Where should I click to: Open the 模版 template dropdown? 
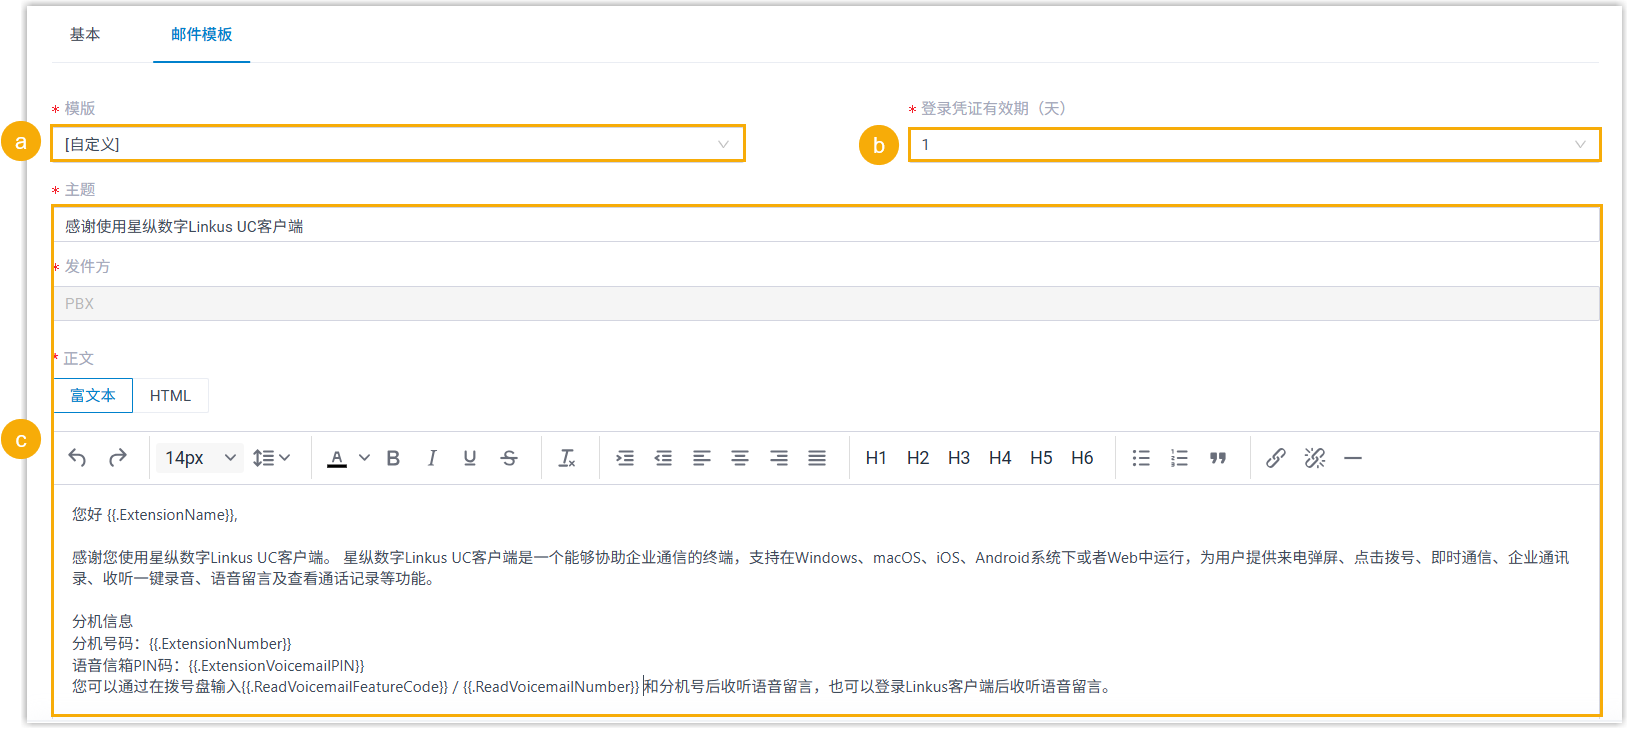397,144
